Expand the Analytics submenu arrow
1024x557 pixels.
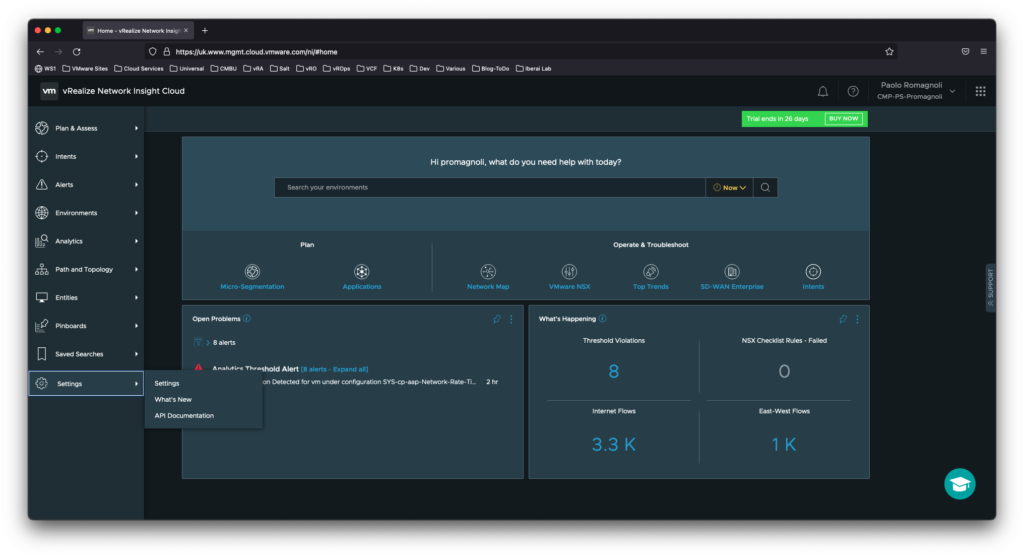136,241
